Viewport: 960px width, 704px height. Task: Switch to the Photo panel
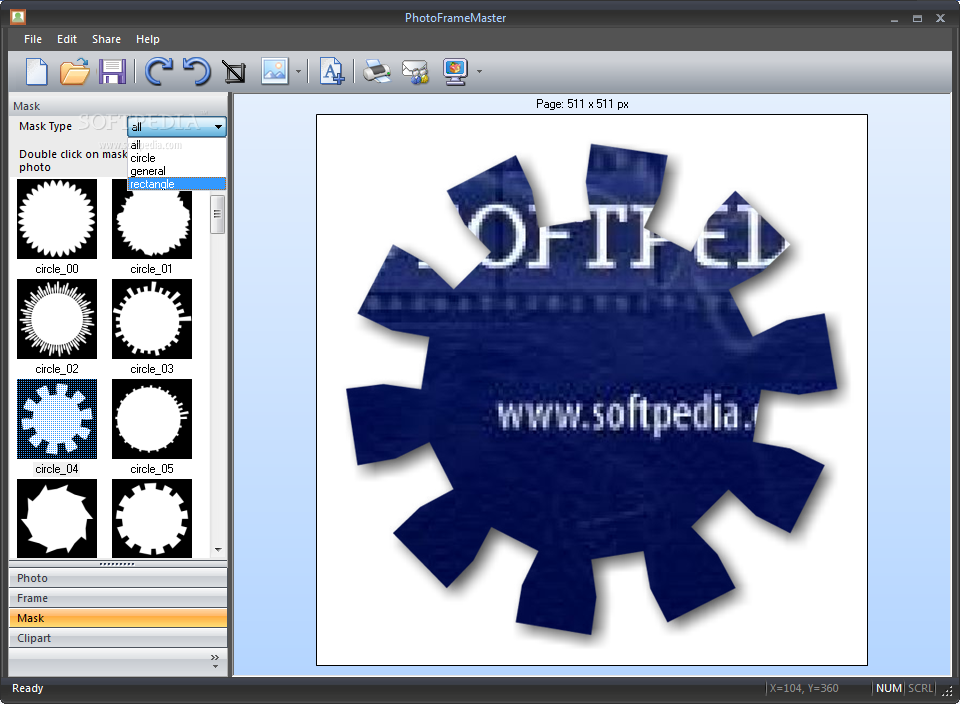click(118, 578)
